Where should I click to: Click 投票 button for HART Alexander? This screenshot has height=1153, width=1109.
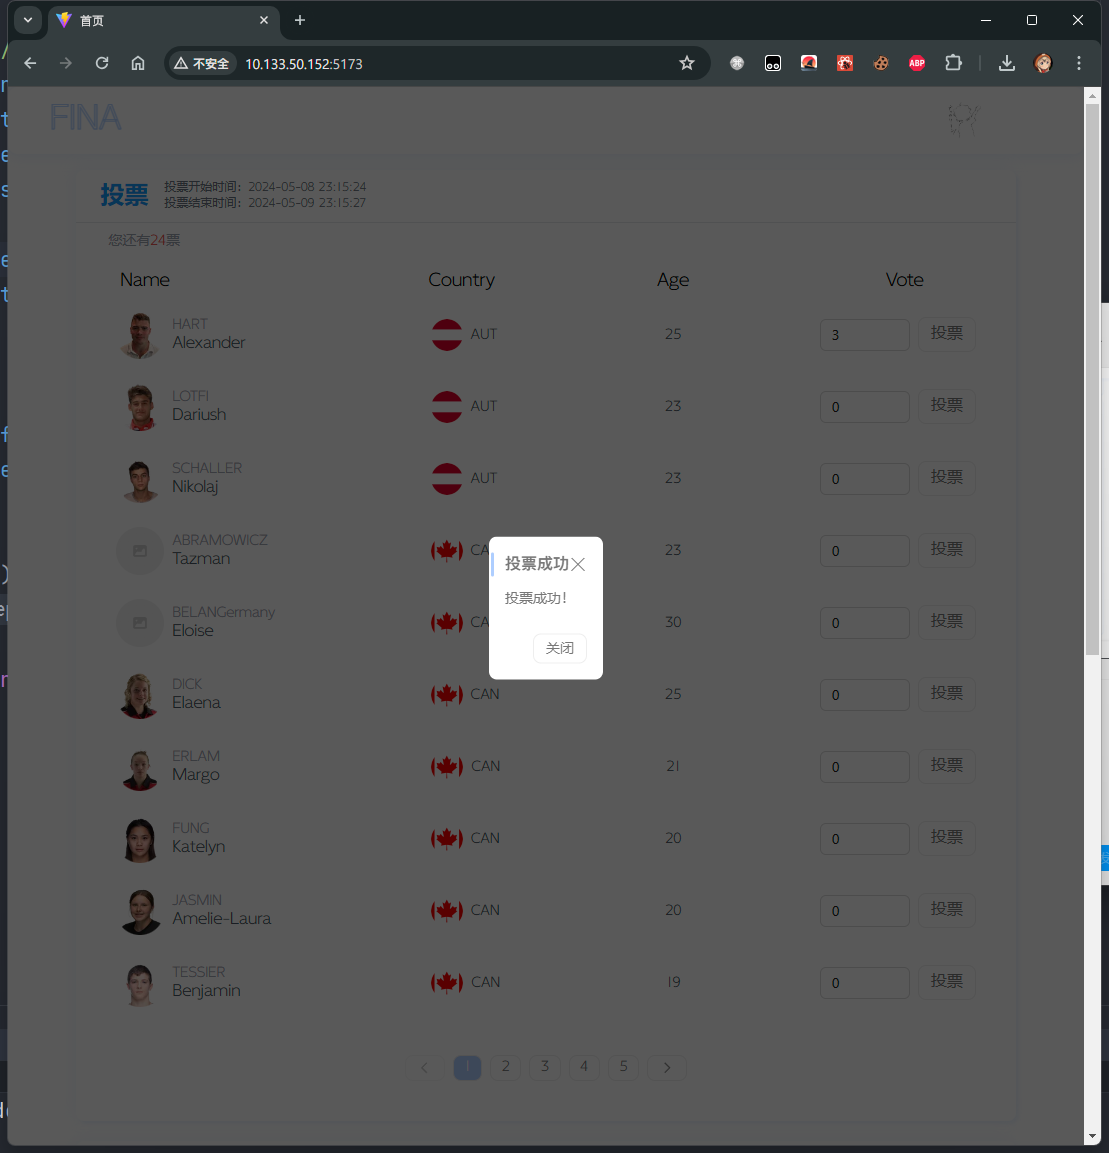pos(946,334)
